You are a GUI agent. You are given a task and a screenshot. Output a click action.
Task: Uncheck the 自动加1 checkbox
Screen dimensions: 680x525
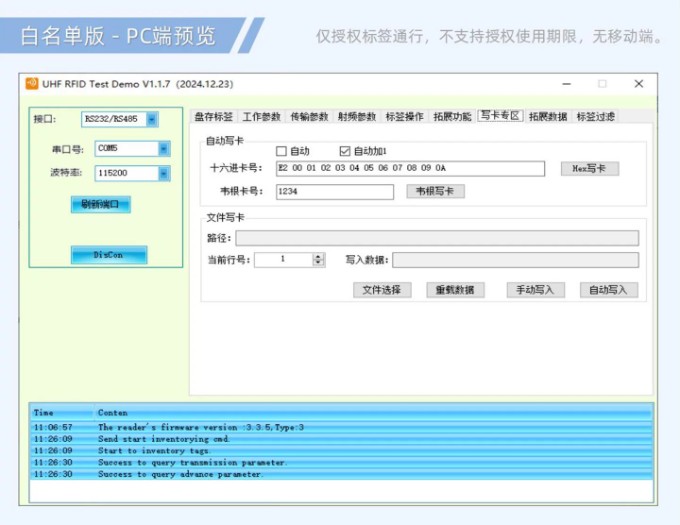click(x=345, y=151)
